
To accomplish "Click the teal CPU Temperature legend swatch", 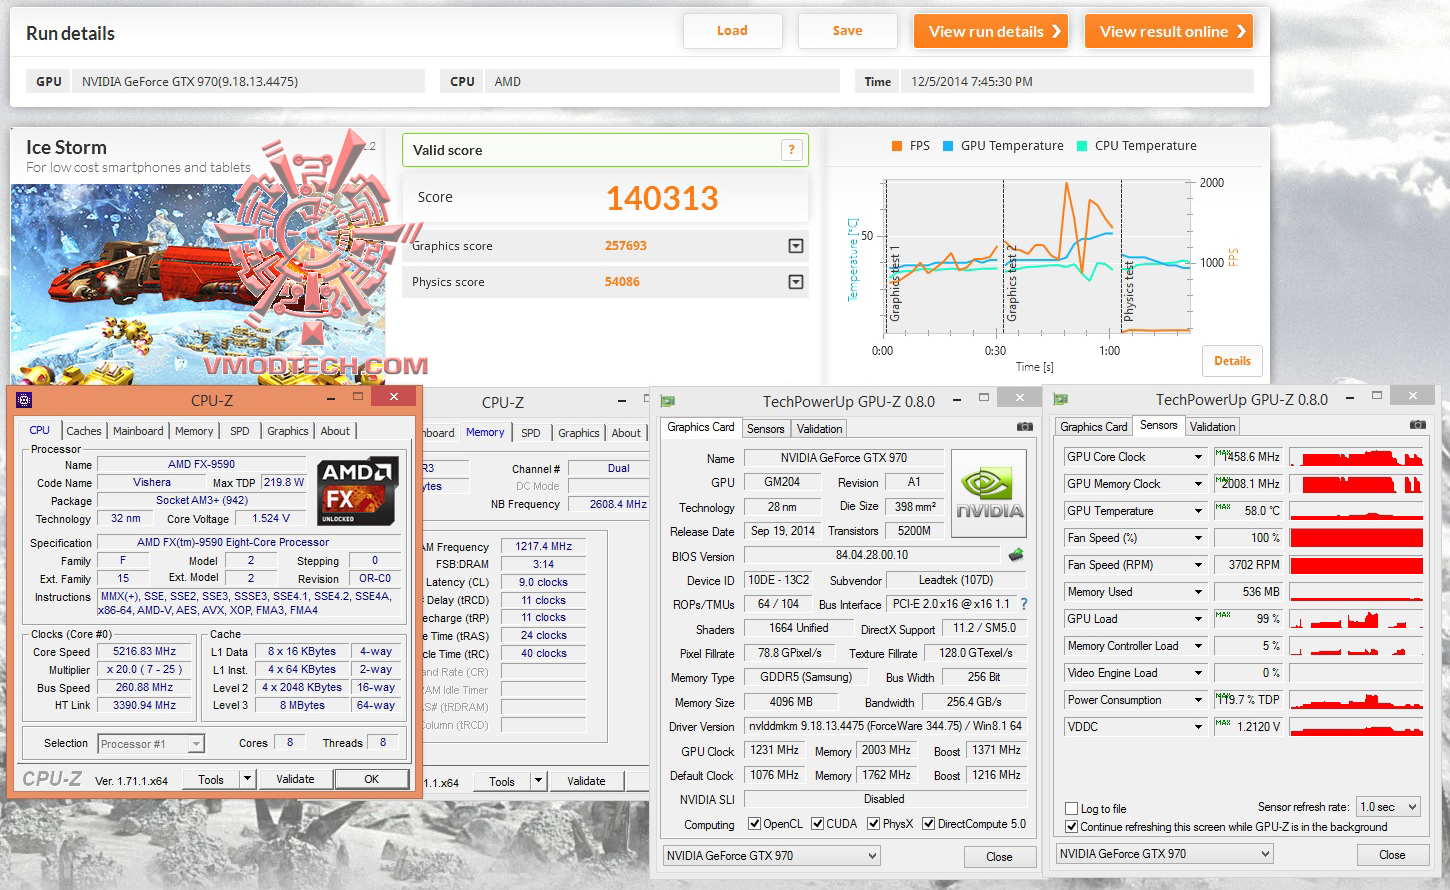I will pos(1082,146).
